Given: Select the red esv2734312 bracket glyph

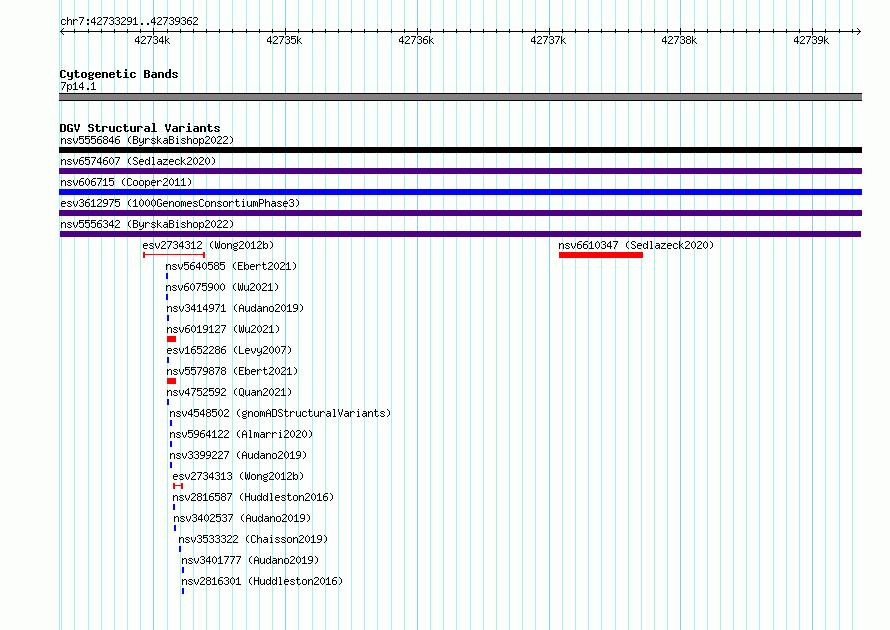Looking at the screenshot, I should (x=174, y=255).
